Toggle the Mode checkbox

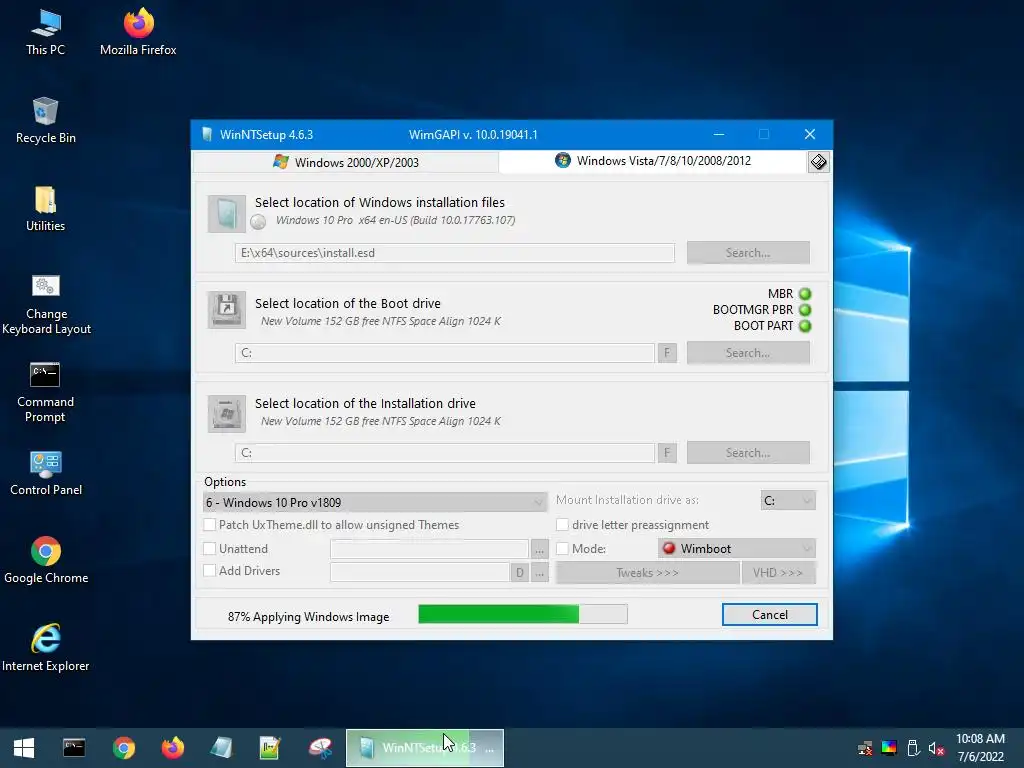click(x=562, y=549)
